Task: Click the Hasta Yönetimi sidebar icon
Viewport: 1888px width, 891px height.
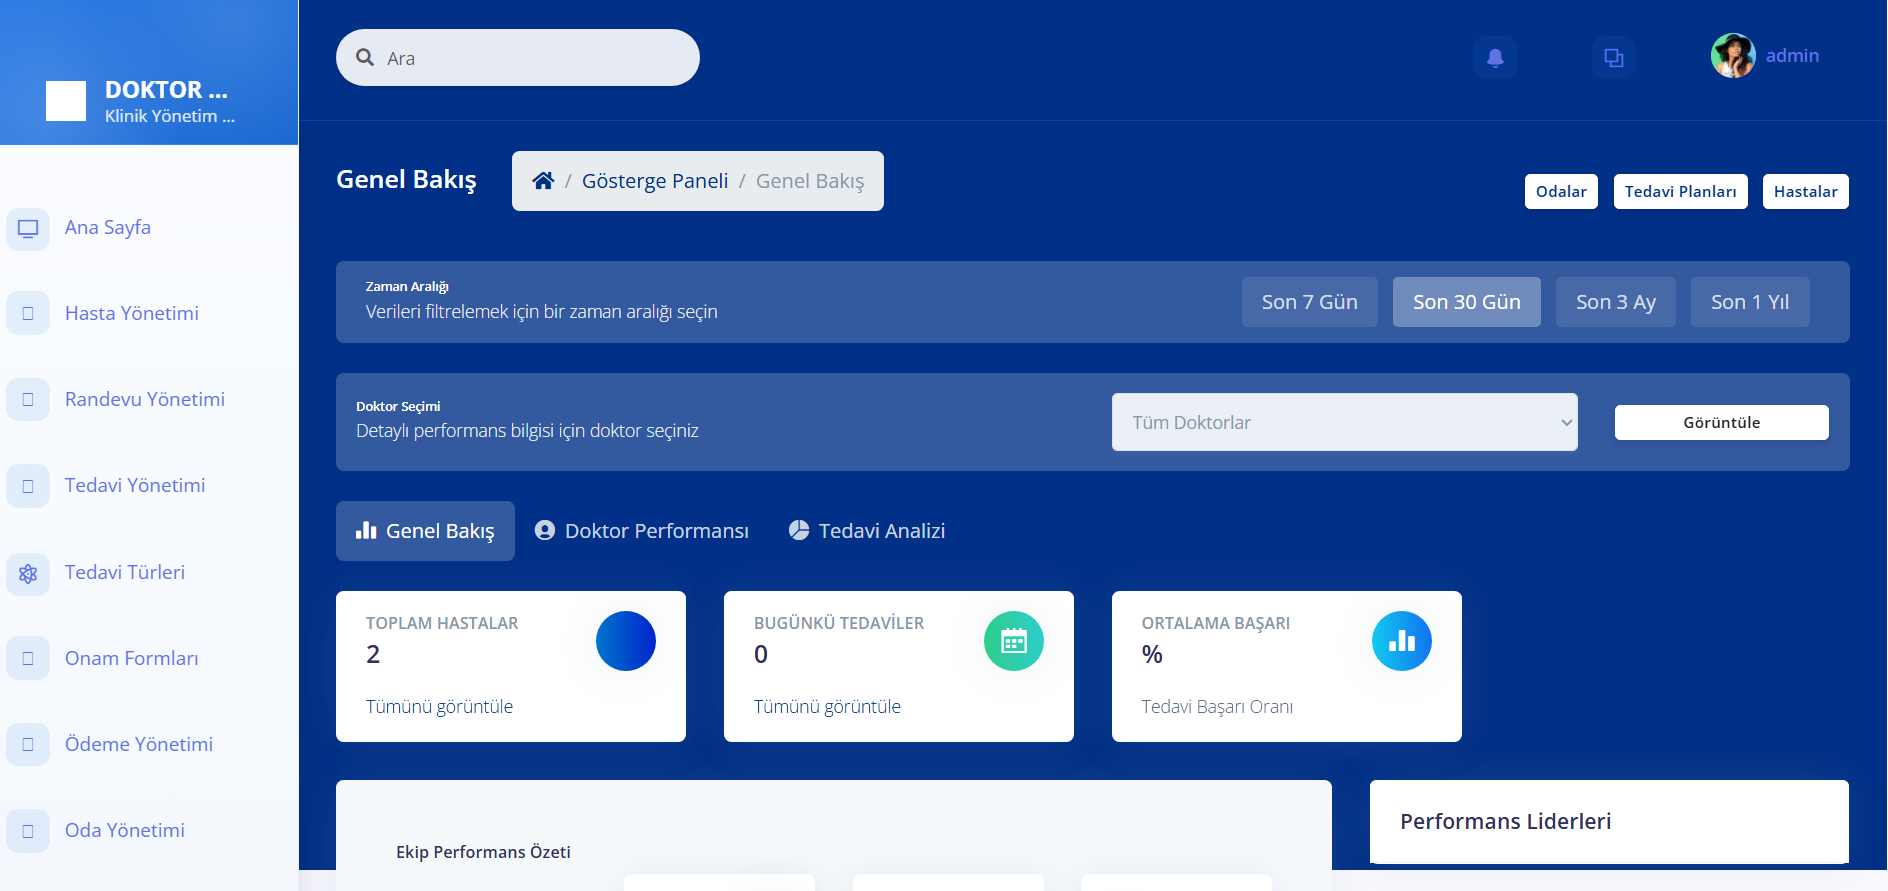Action: click(28, 314)
